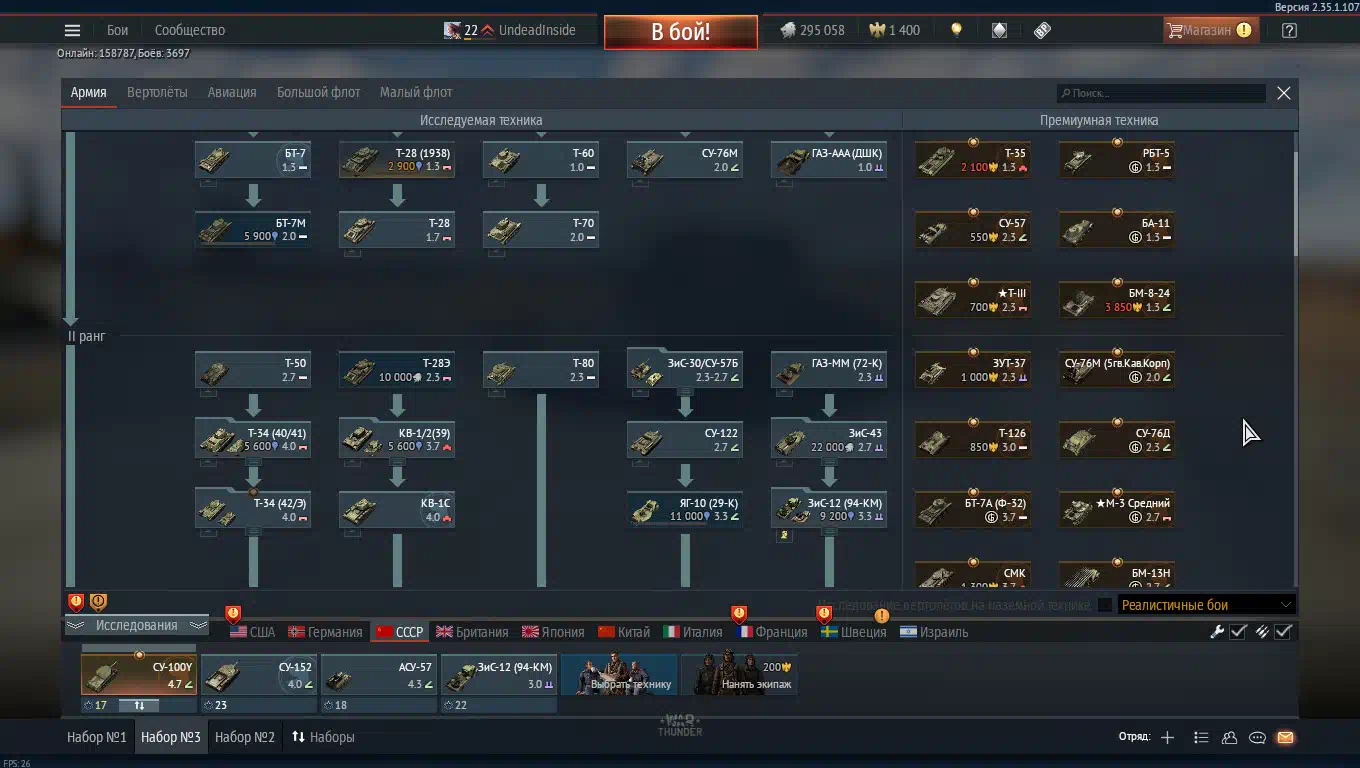The width and height of the screenshot is (1360, 768).
Task: Click the Поиск search field
Action: coord(1161,93)
